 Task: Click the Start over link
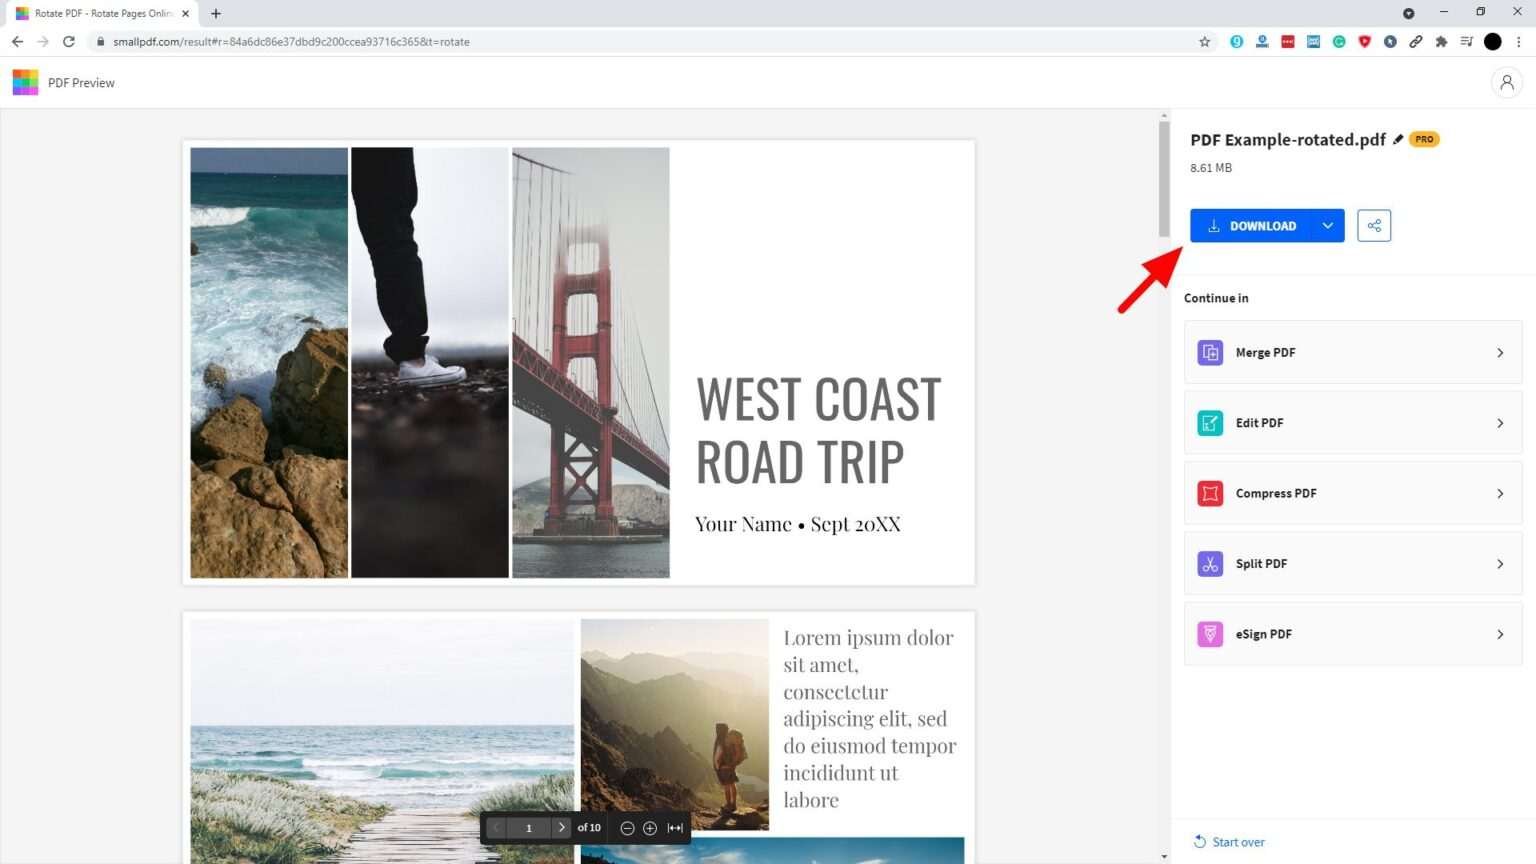click(x=1237, y=842)
